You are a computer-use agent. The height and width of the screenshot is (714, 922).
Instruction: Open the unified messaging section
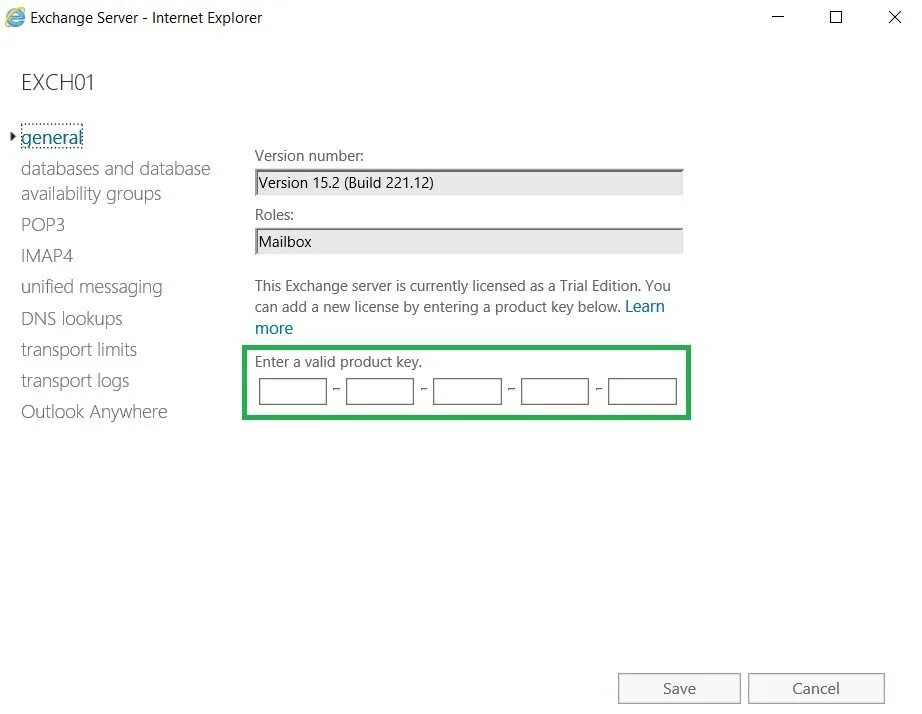coord(92,287)
